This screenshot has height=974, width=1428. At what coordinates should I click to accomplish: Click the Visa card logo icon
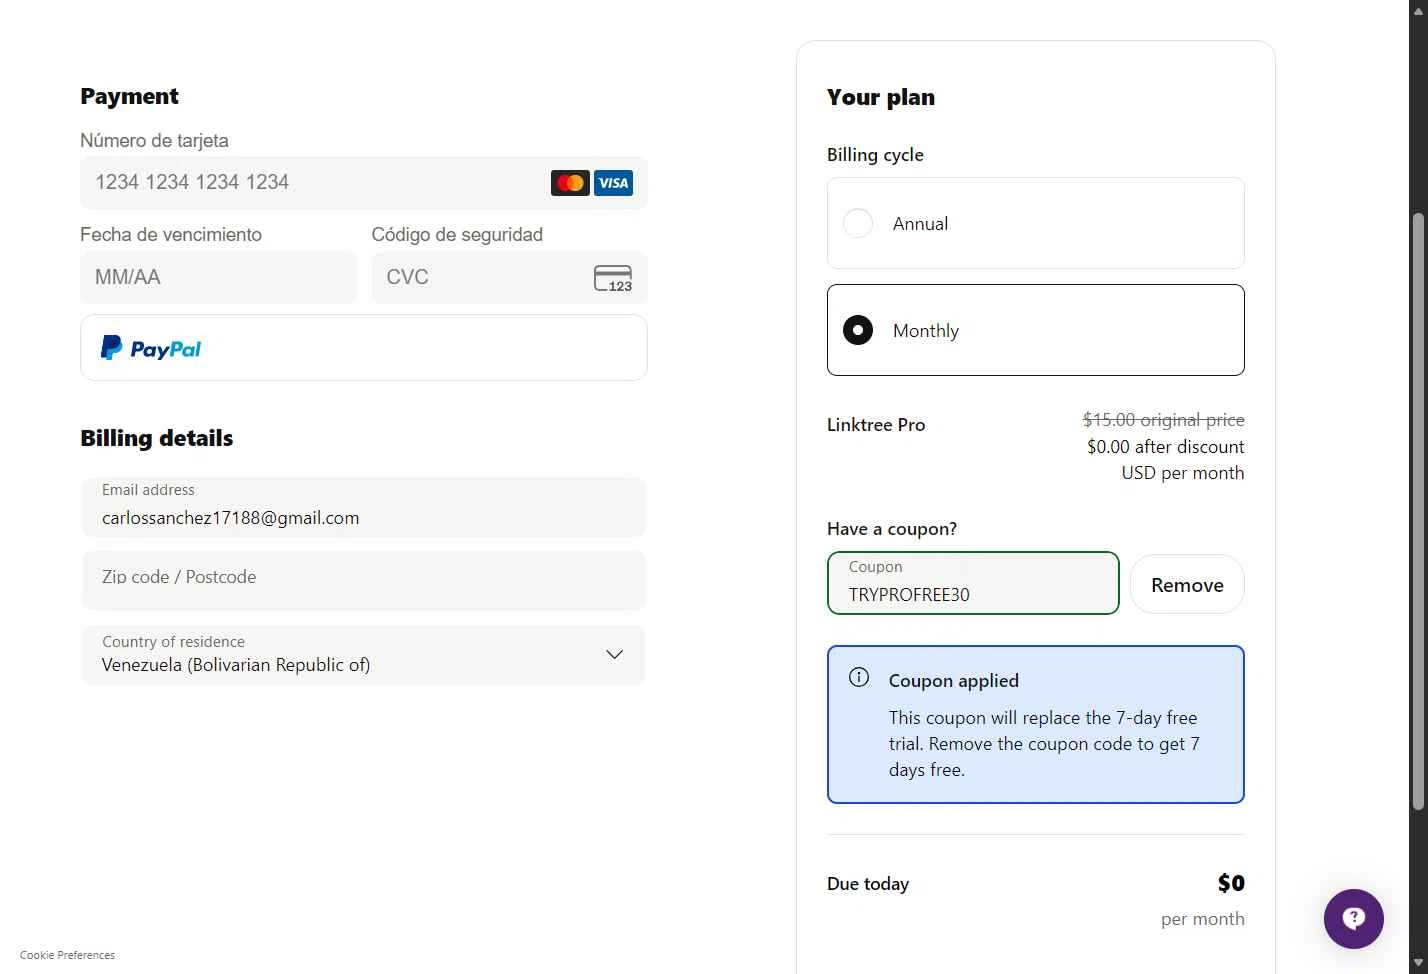[613, 183]
